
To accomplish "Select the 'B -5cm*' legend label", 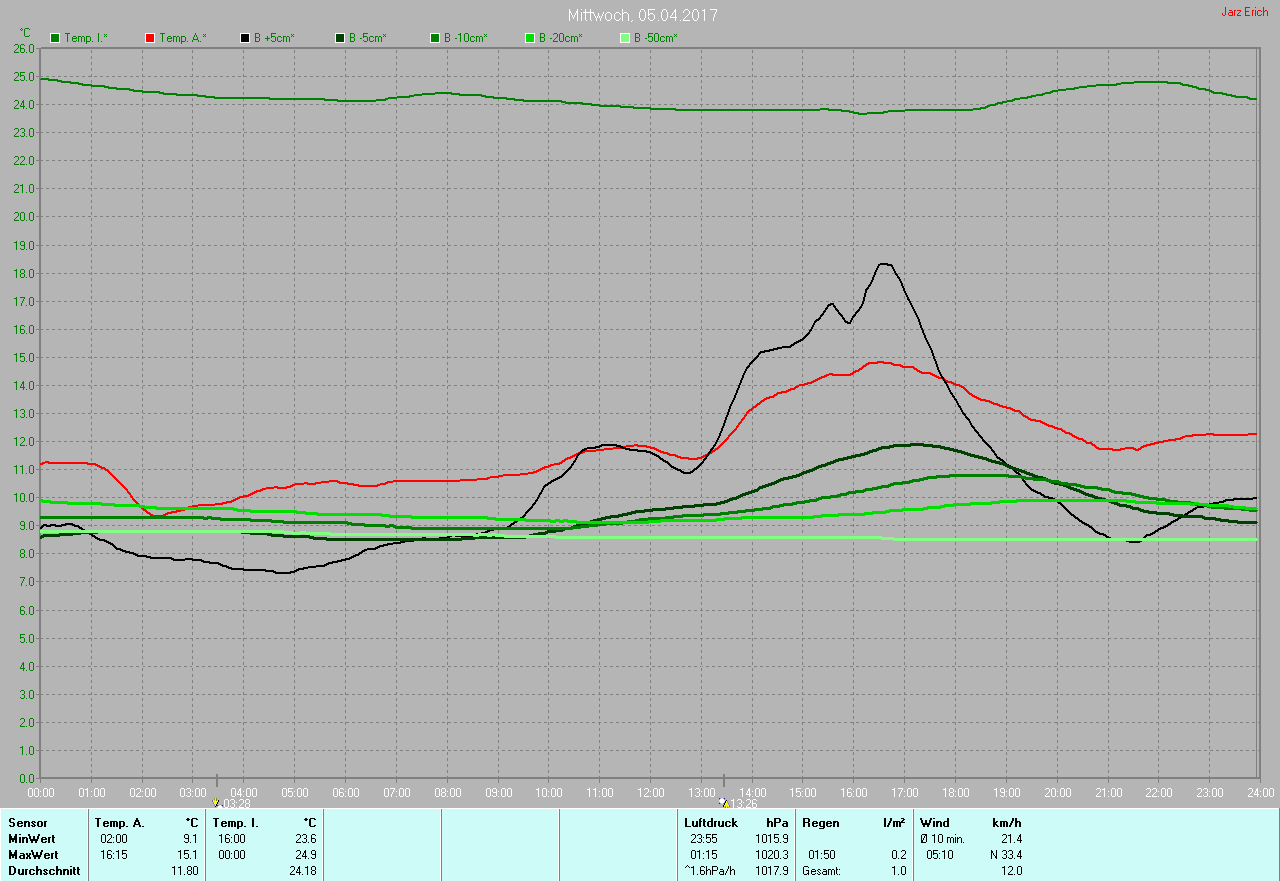I will point(367,38).
